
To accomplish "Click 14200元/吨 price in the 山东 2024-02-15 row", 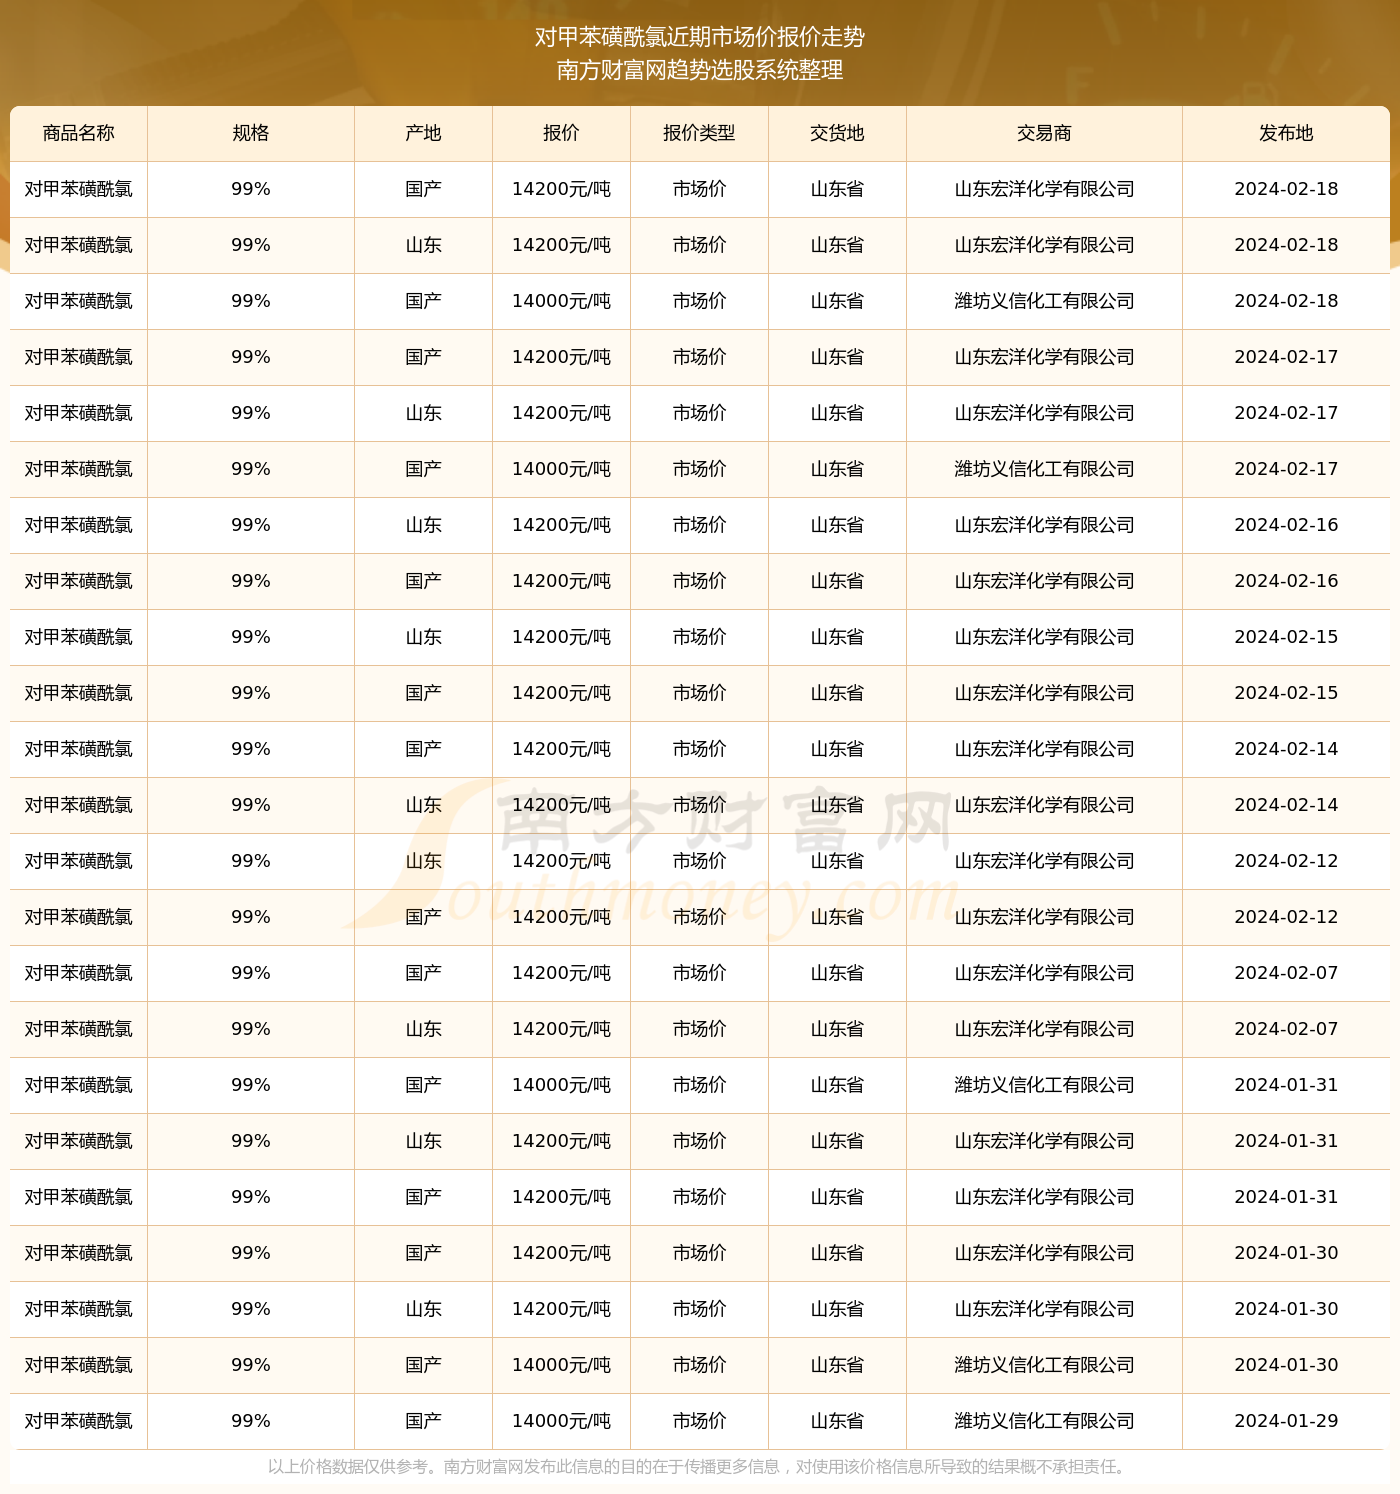I will tap(561, 637).
